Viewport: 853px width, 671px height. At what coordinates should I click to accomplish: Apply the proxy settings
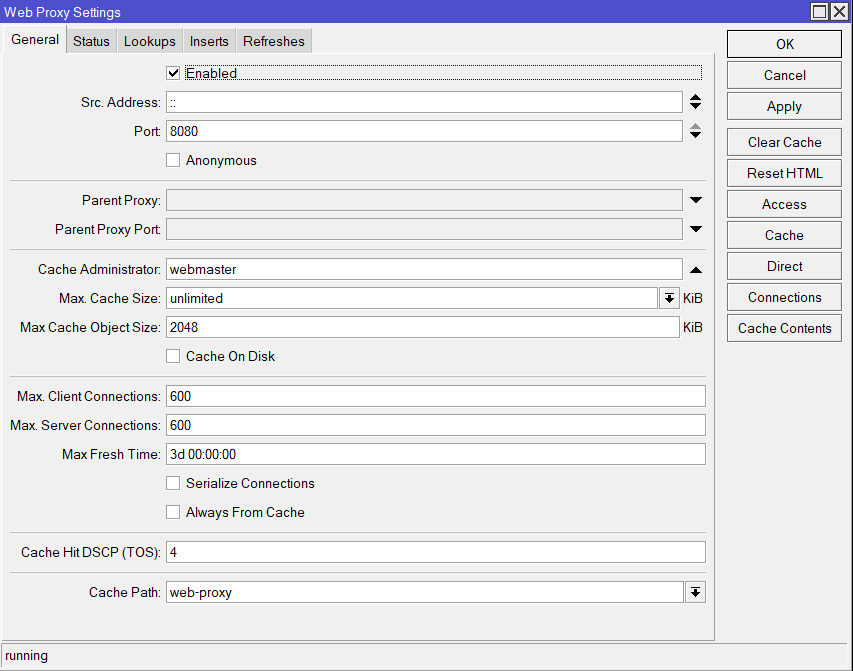pos(783,106)
